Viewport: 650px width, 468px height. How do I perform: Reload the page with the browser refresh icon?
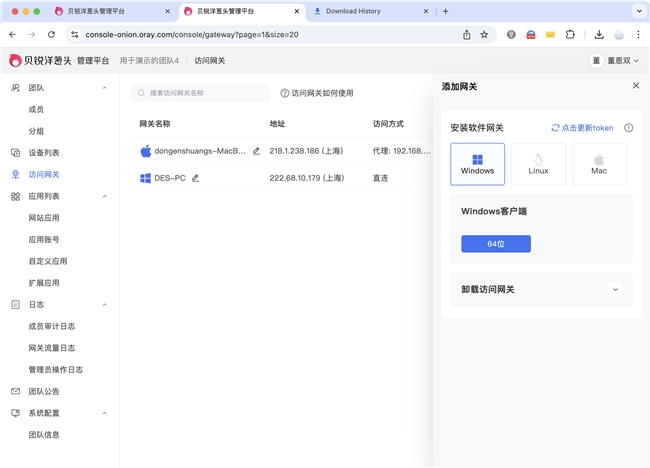(x=51, y=34)
